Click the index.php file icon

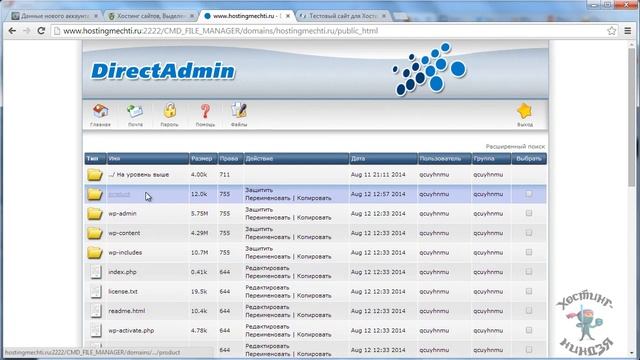pyautogui.click(x=96, y=272)
